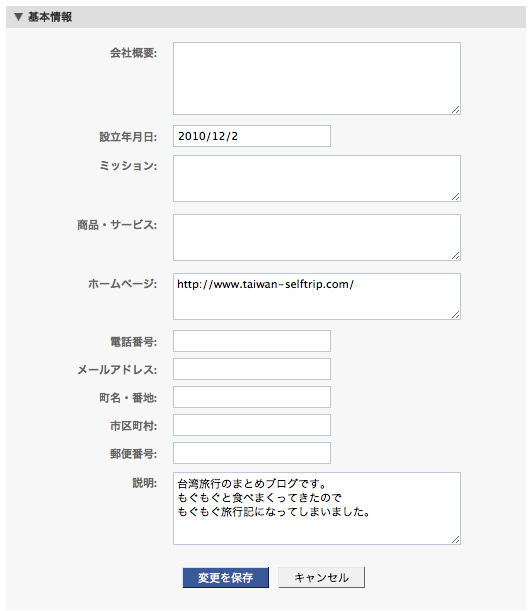Click the ミッション textarea resize grip
Image resolution: width=529 pixels, height=611 pixels.
455,197
